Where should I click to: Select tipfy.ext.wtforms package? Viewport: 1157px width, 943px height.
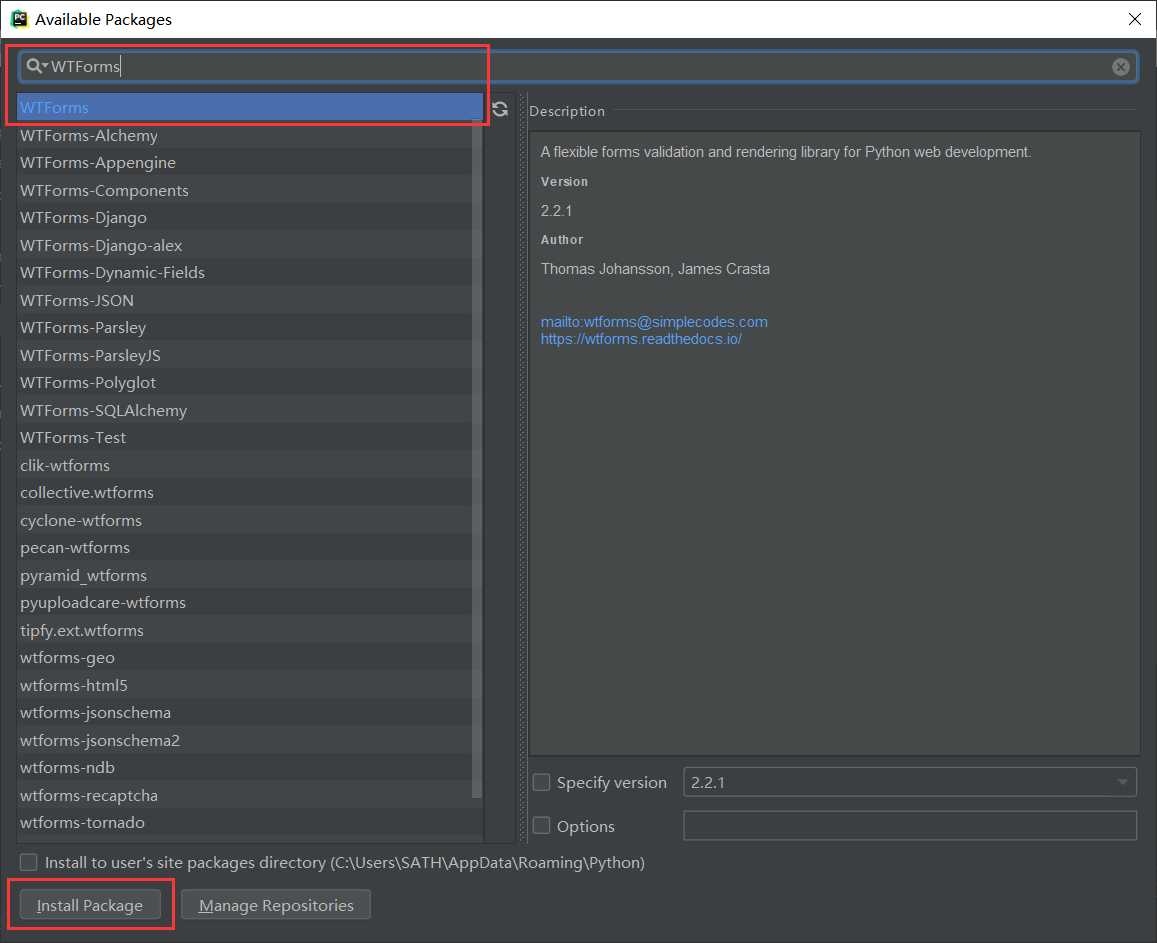tap(244, 630)
